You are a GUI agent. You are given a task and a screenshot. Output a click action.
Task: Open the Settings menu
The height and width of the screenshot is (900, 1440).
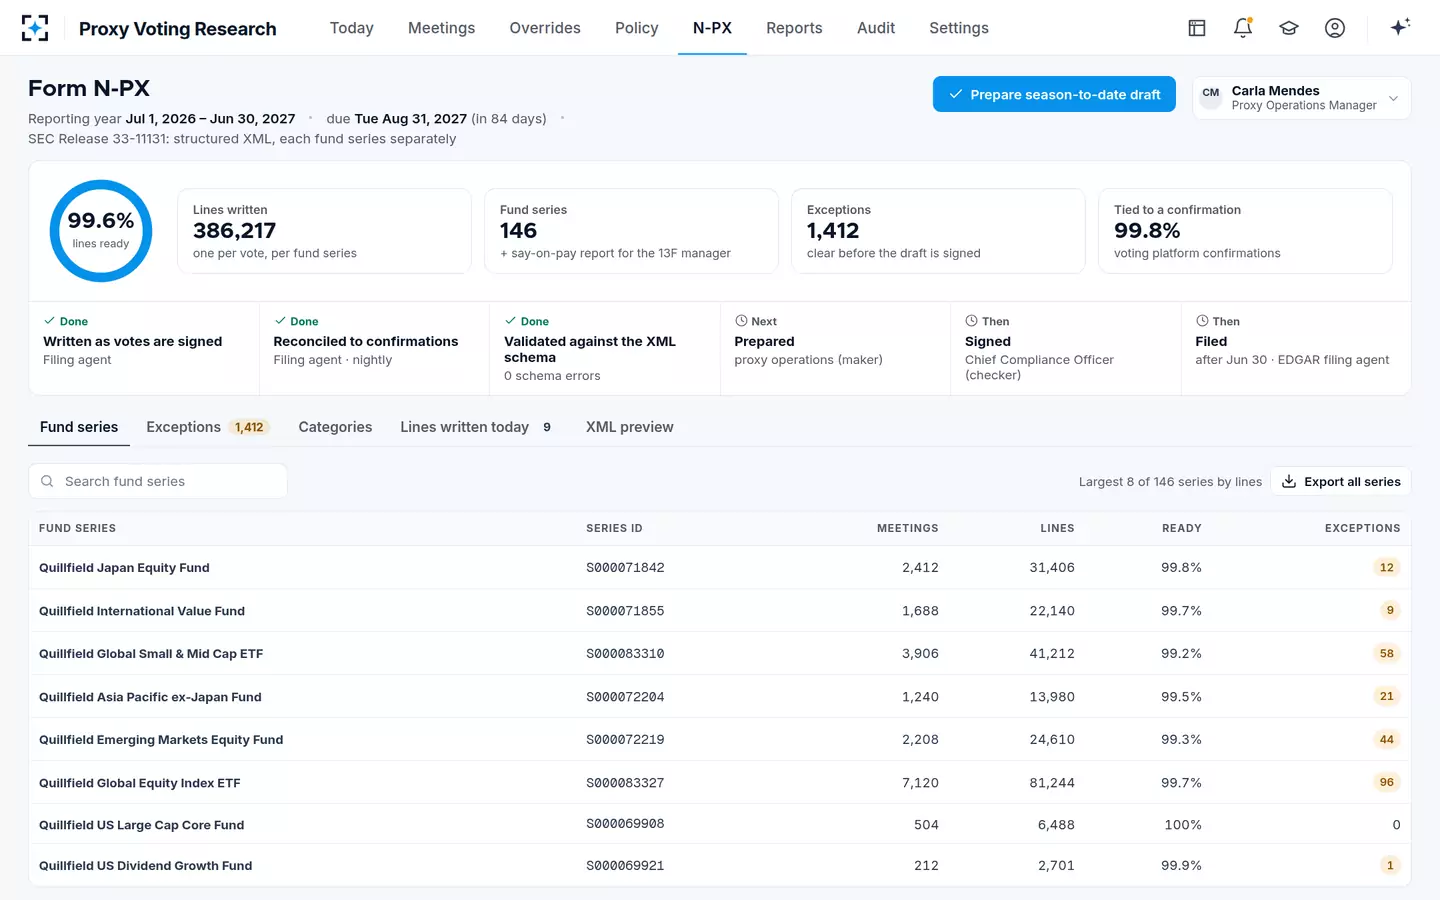[959, 28]
